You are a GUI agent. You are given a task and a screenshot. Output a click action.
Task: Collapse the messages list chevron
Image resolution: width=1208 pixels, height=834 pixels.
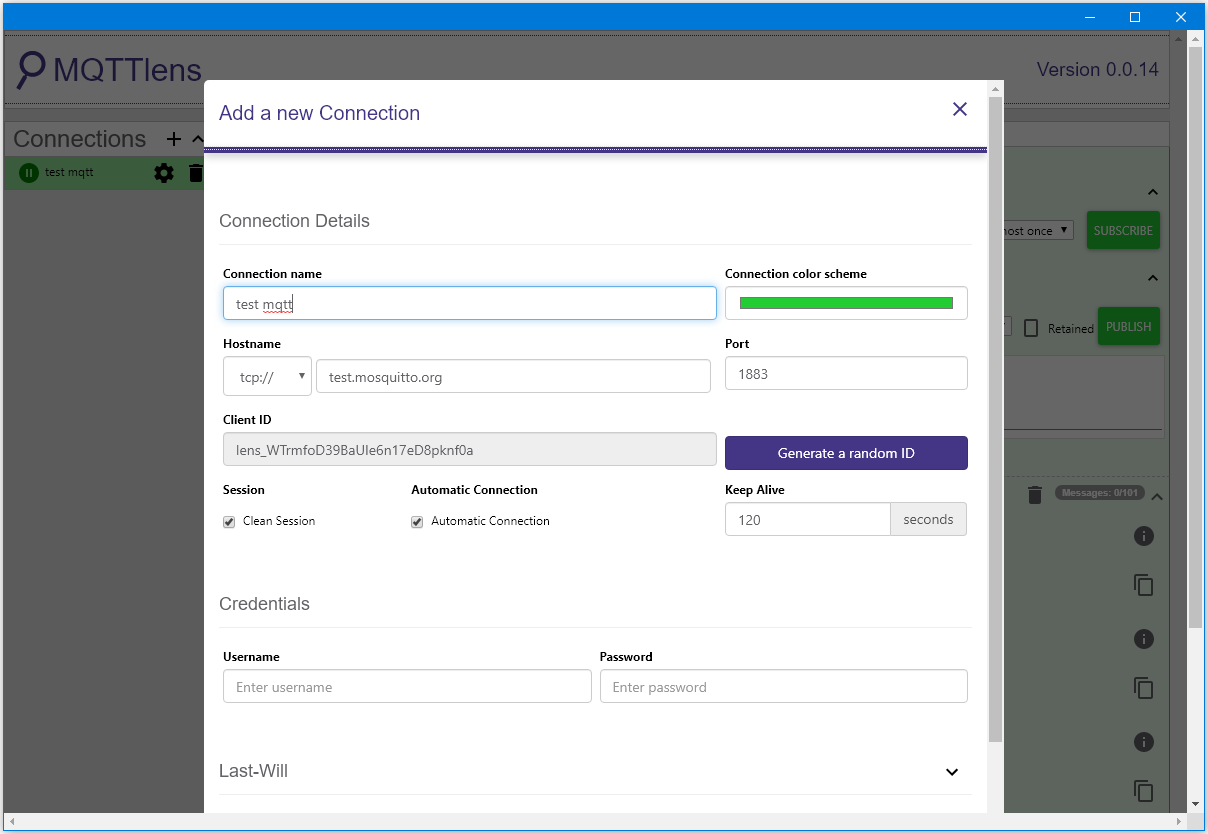pos(1157,497)
